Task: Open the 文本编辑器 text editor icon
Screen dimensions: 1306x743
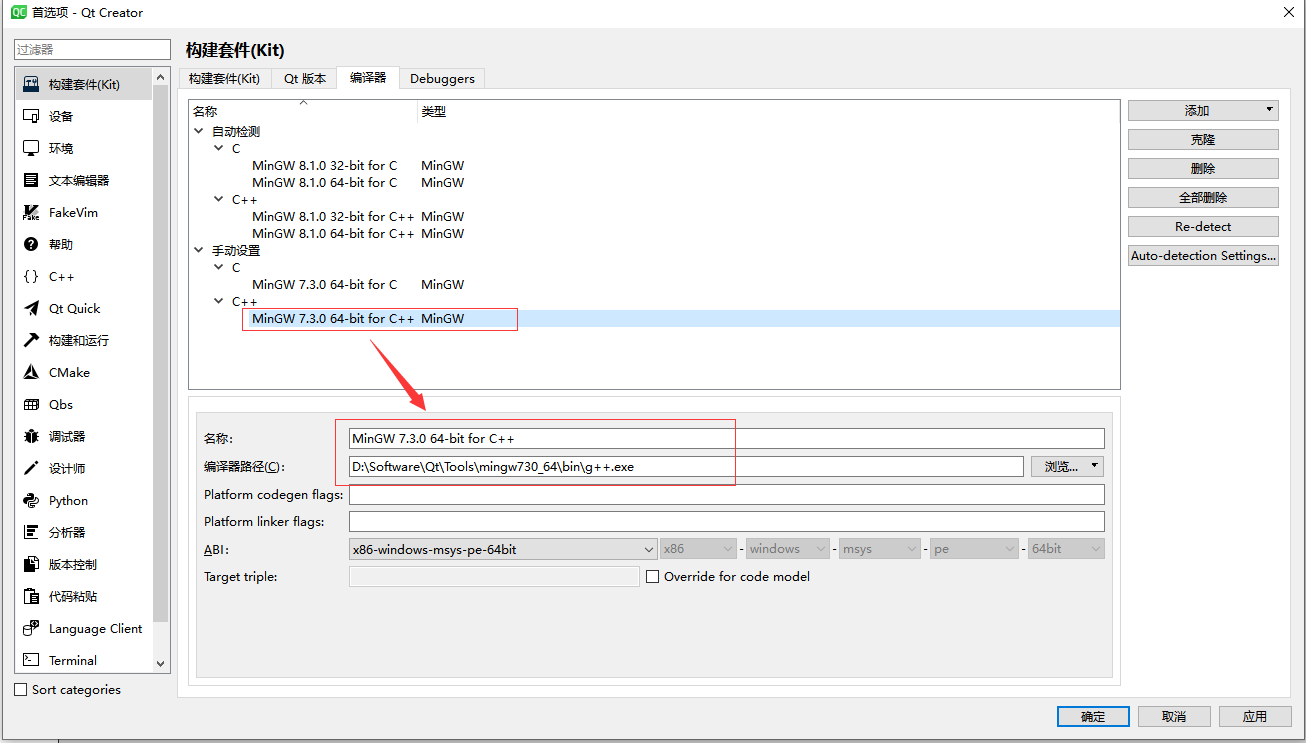Action: click(x=31, y=180)
